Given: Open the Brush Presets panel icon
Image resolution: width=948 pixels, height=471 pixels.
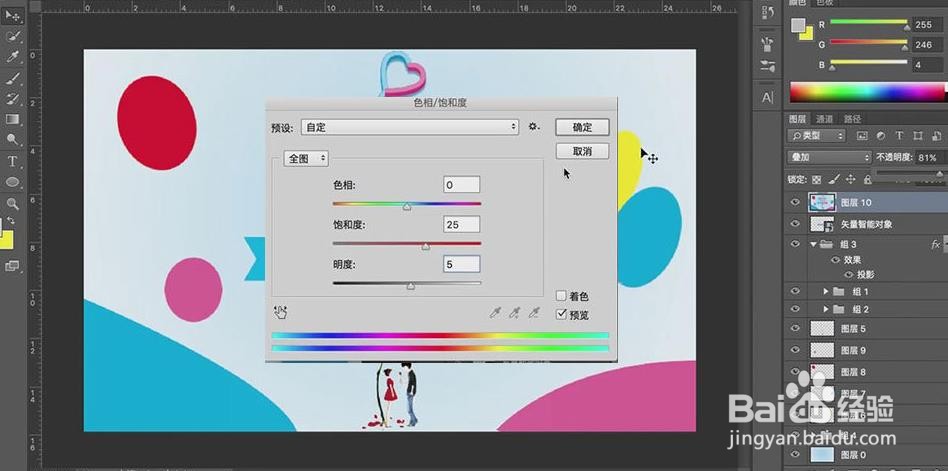Looking at the screenshot, I should pos(768,43).
